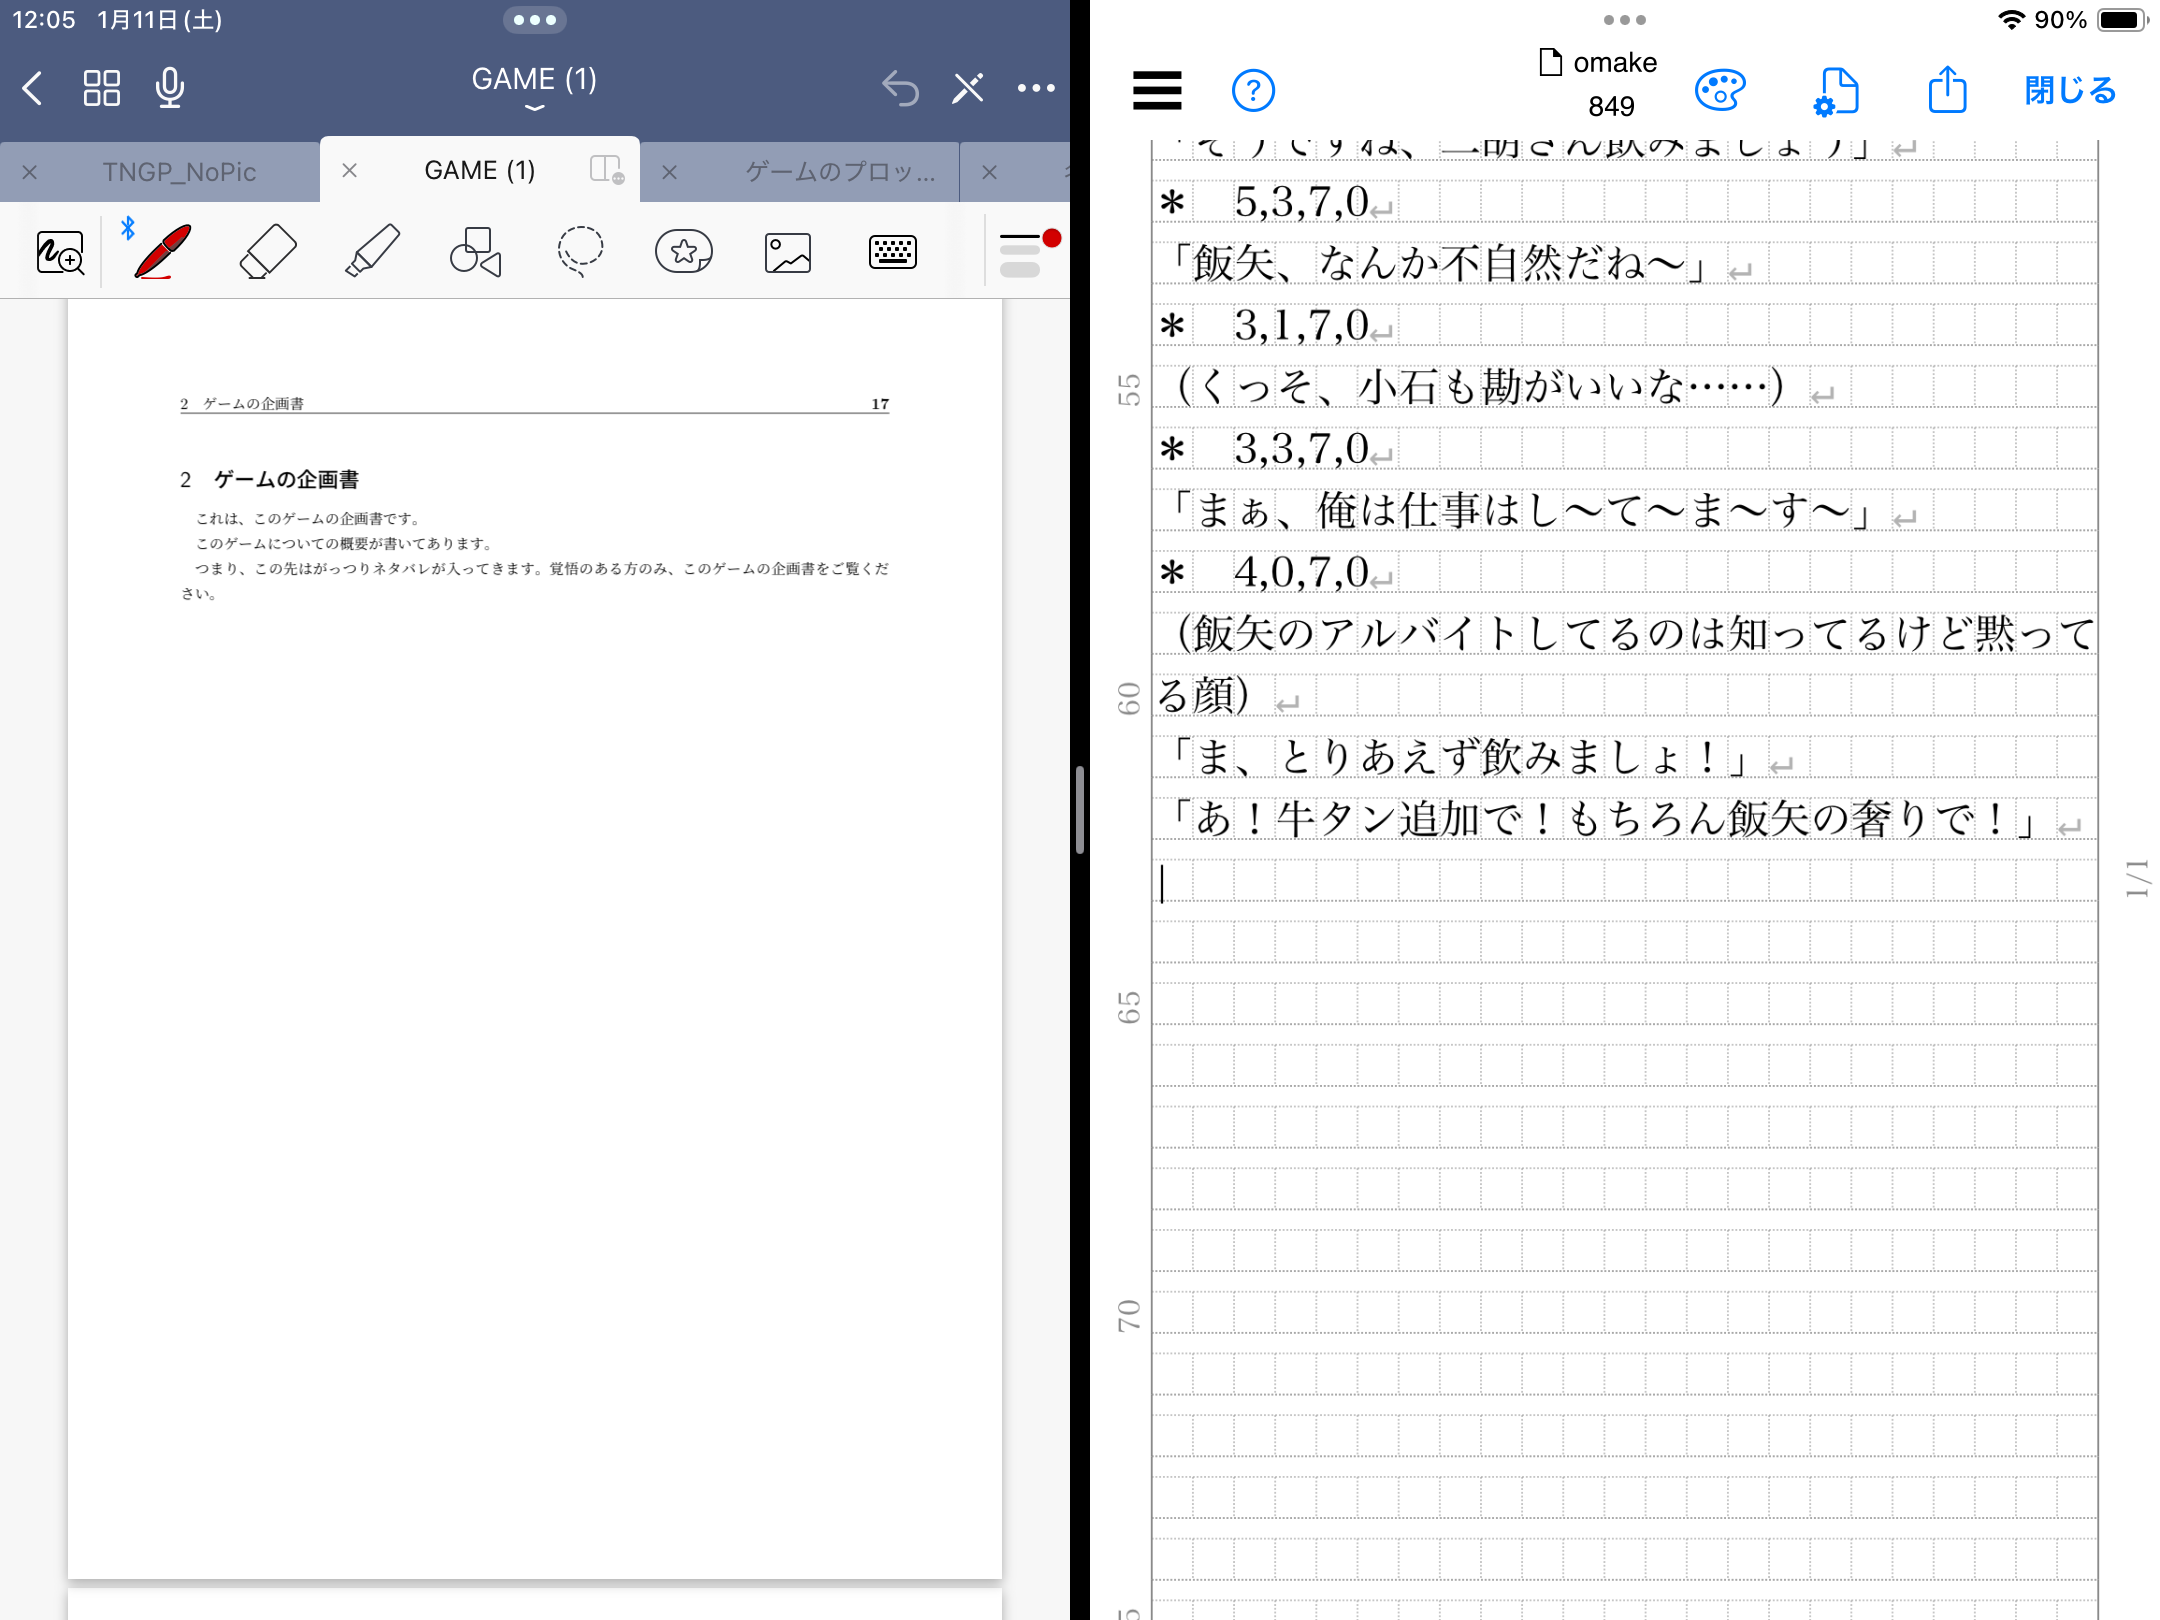
Task: Toggle read-only pen mode icon
Action: 967,89
